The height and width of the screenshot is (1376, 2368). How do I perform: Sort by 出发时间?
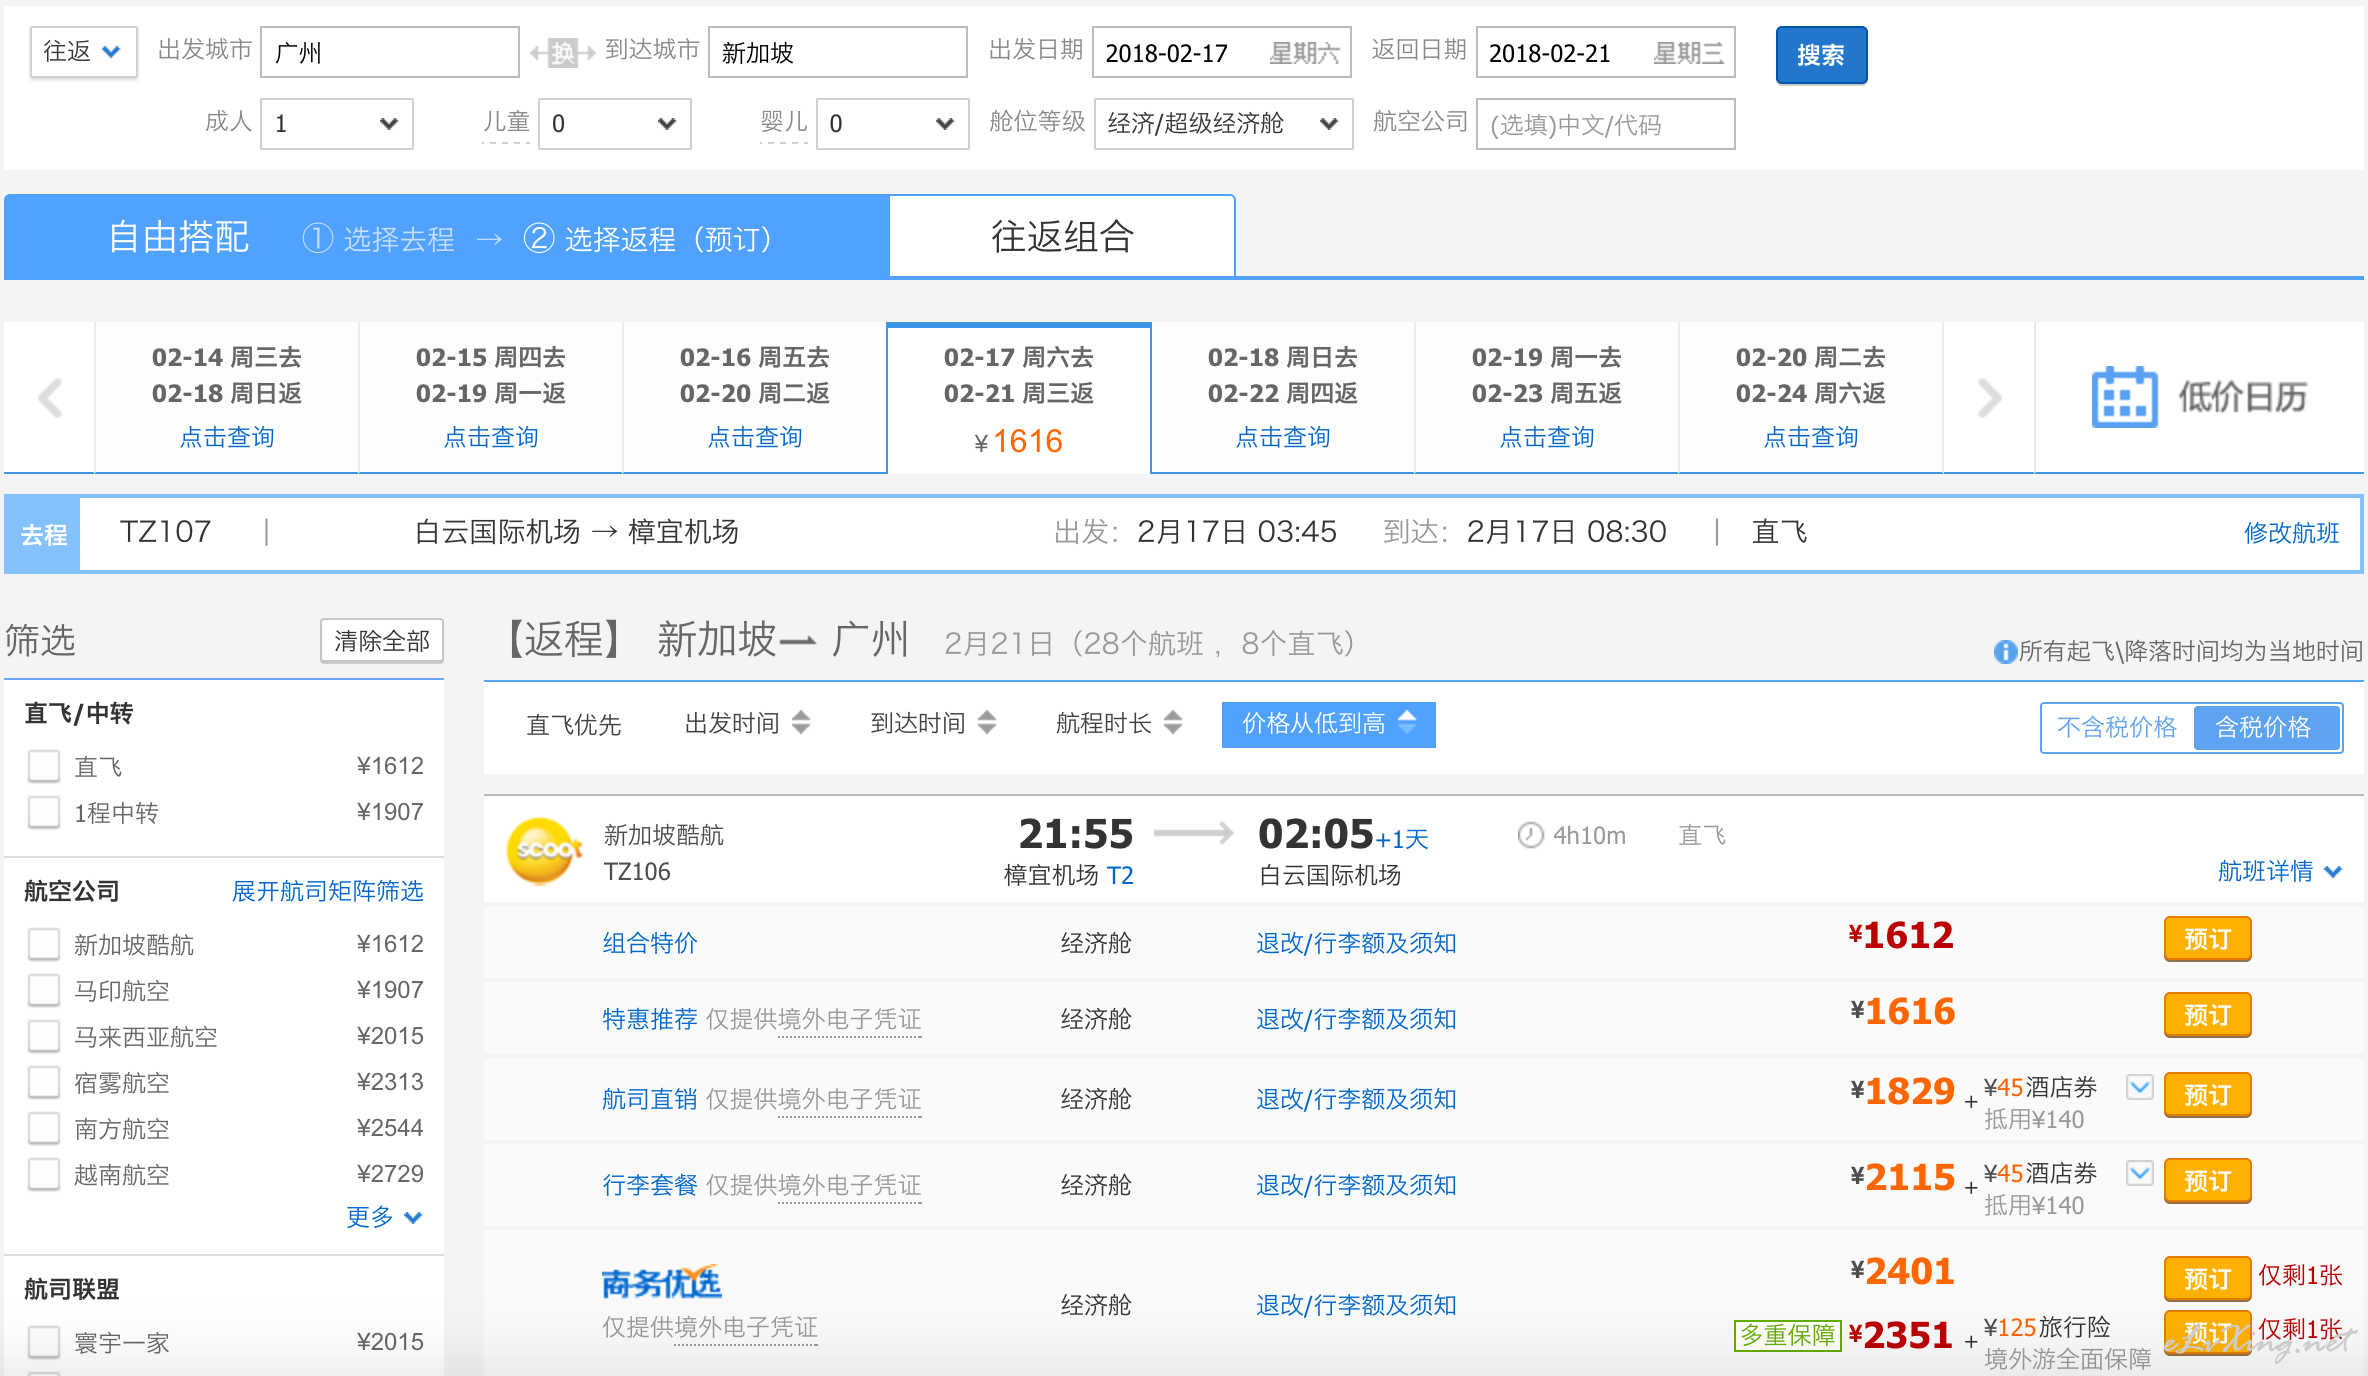747,723
